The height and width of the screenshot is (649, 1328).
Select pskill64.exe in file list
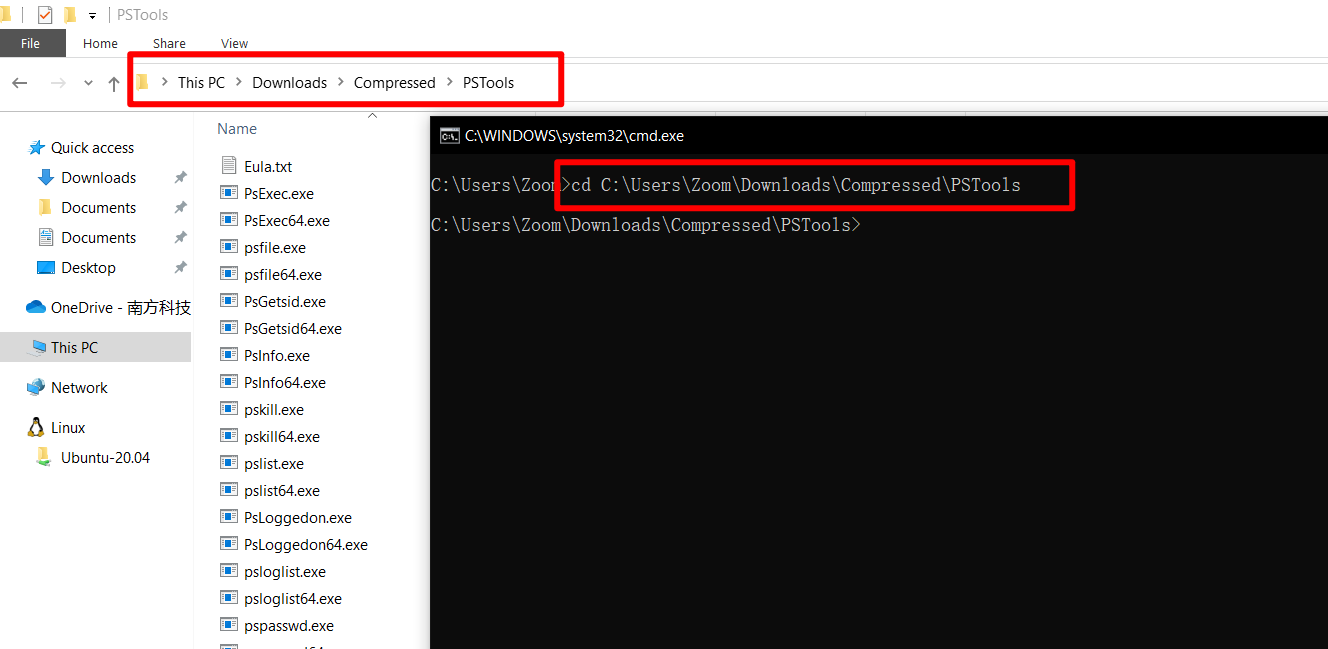tap(282, 437)
